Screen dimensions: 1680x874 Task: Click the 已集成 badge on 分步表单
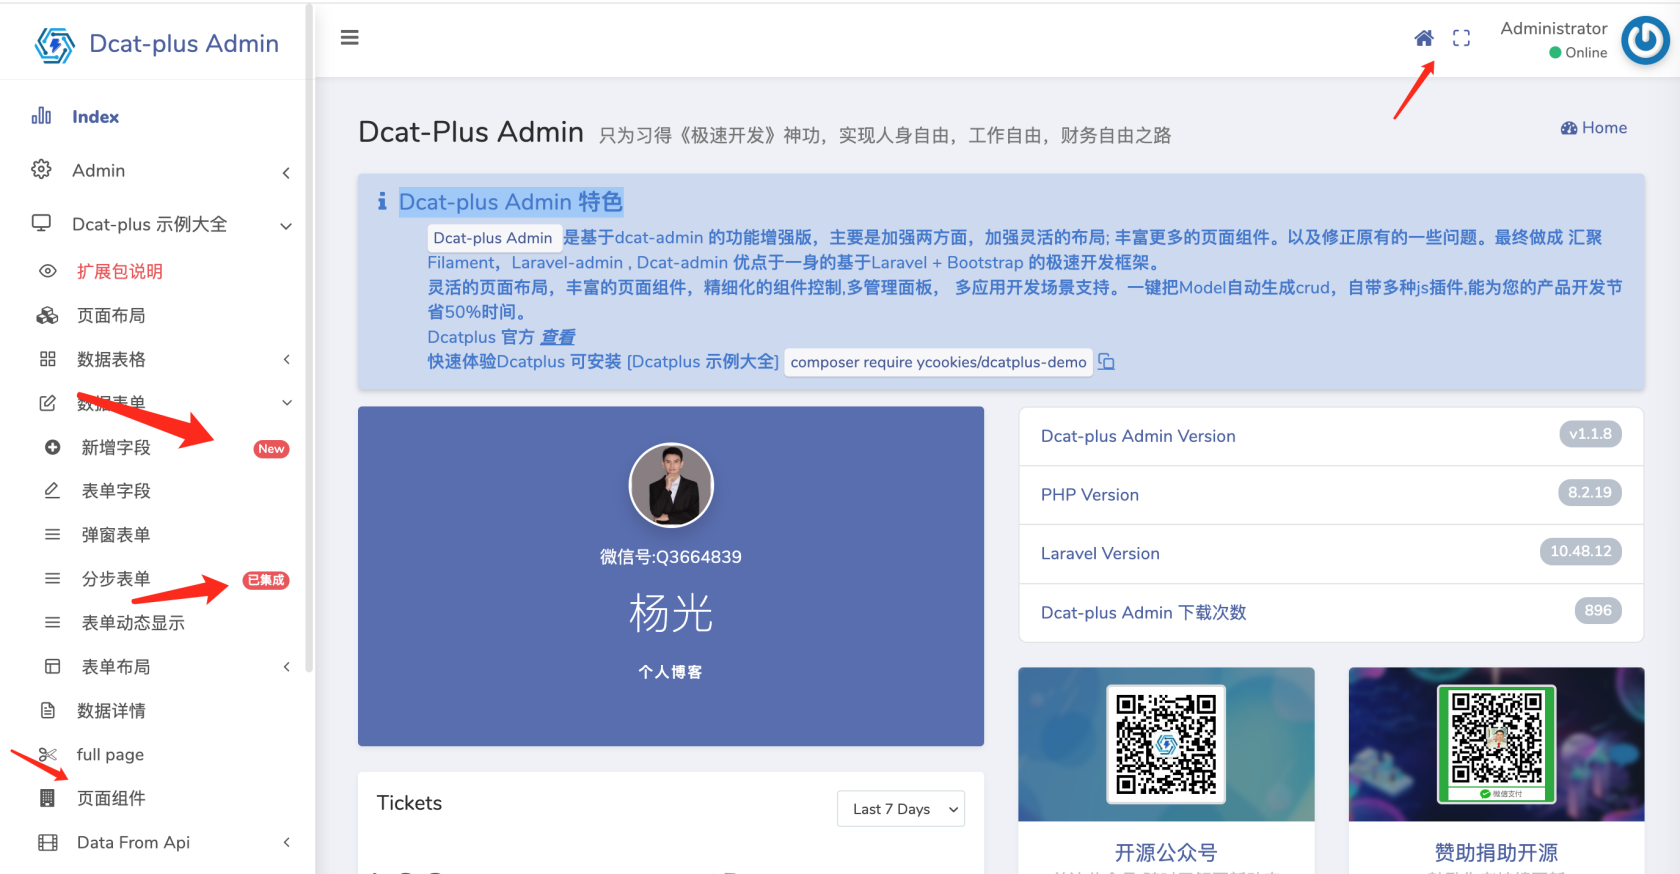click(266, 580)
